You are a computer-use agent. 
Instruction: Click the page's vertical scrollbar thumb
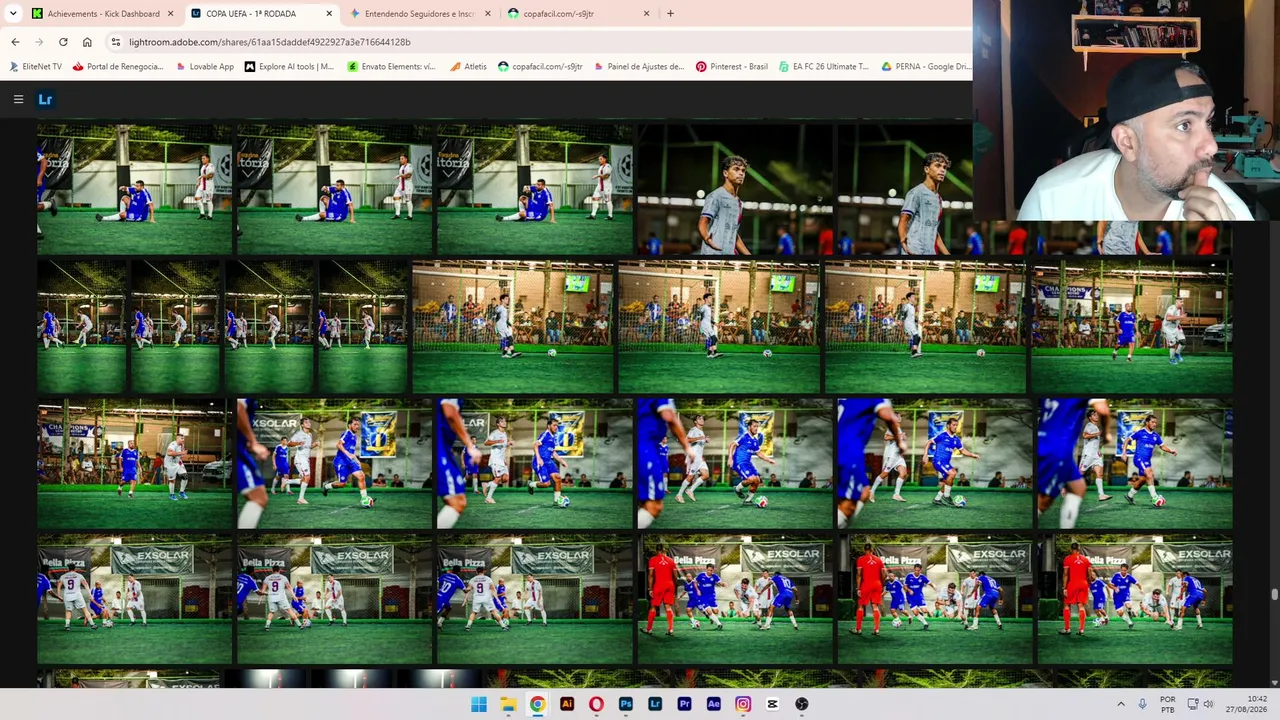click(1274, 594)
